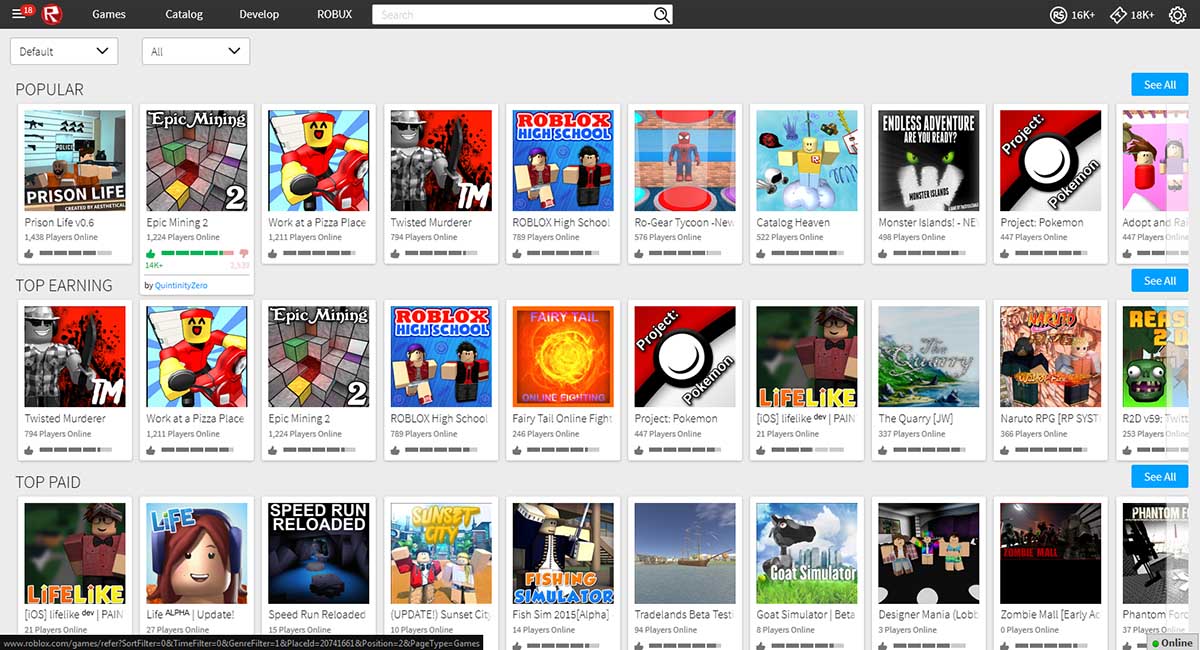Image resolution: width=1200 pixels, height=650 pixels.
Task: Click thumbs-down icon on Epic Mining 2
Action: [243, 254]
